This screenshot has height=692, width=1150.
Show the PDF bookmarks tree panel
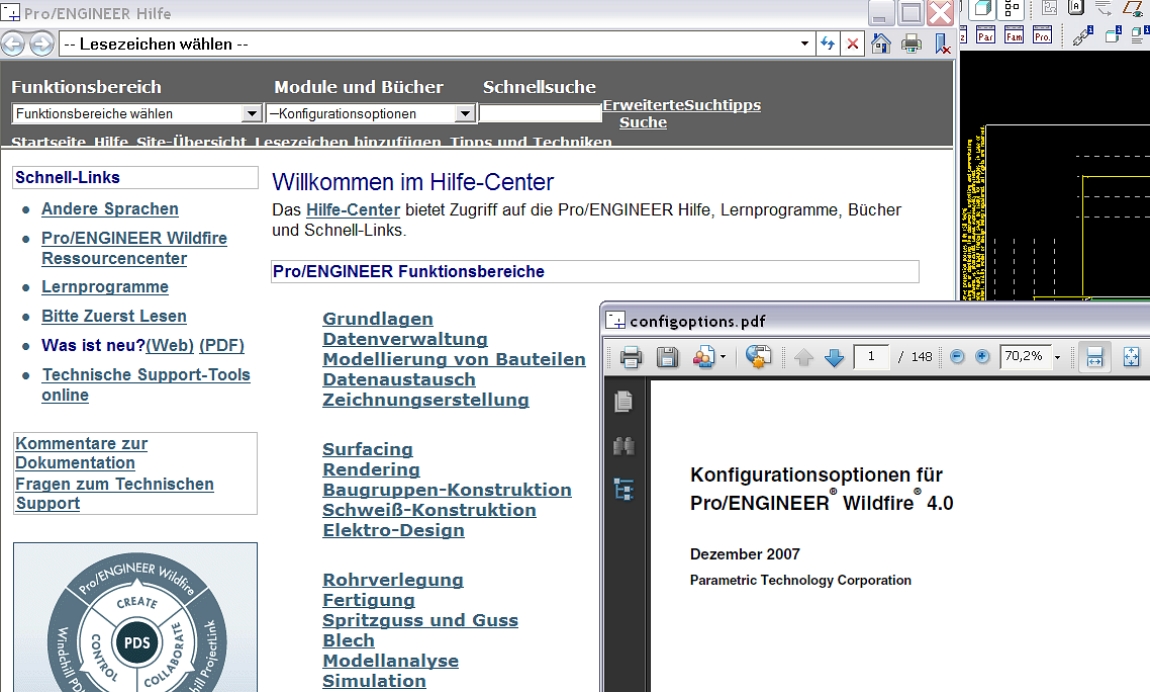coord(623,489)
